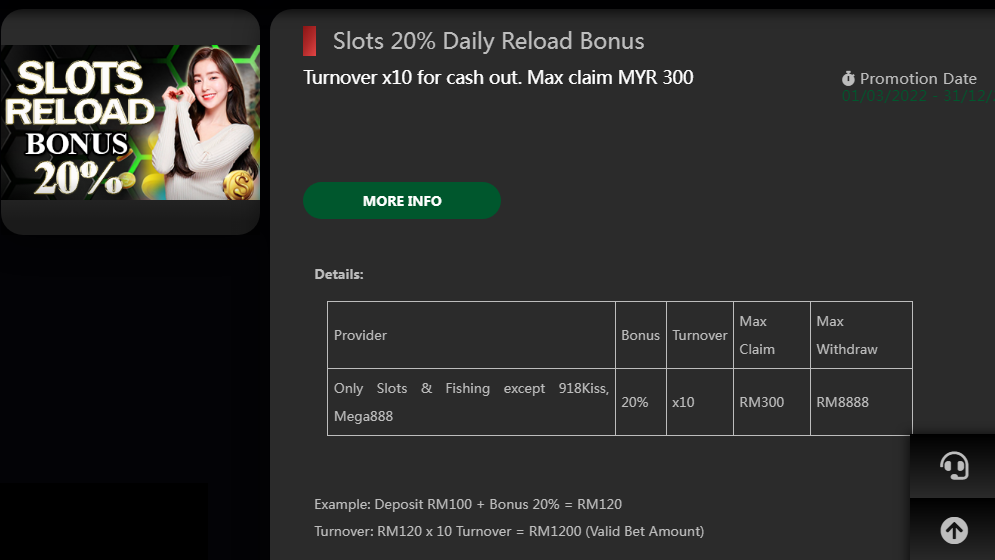Click the gold dollar coin on banner
Image resolution: width=995 pixels, height=560 pixels.
(x=239, y=184)
